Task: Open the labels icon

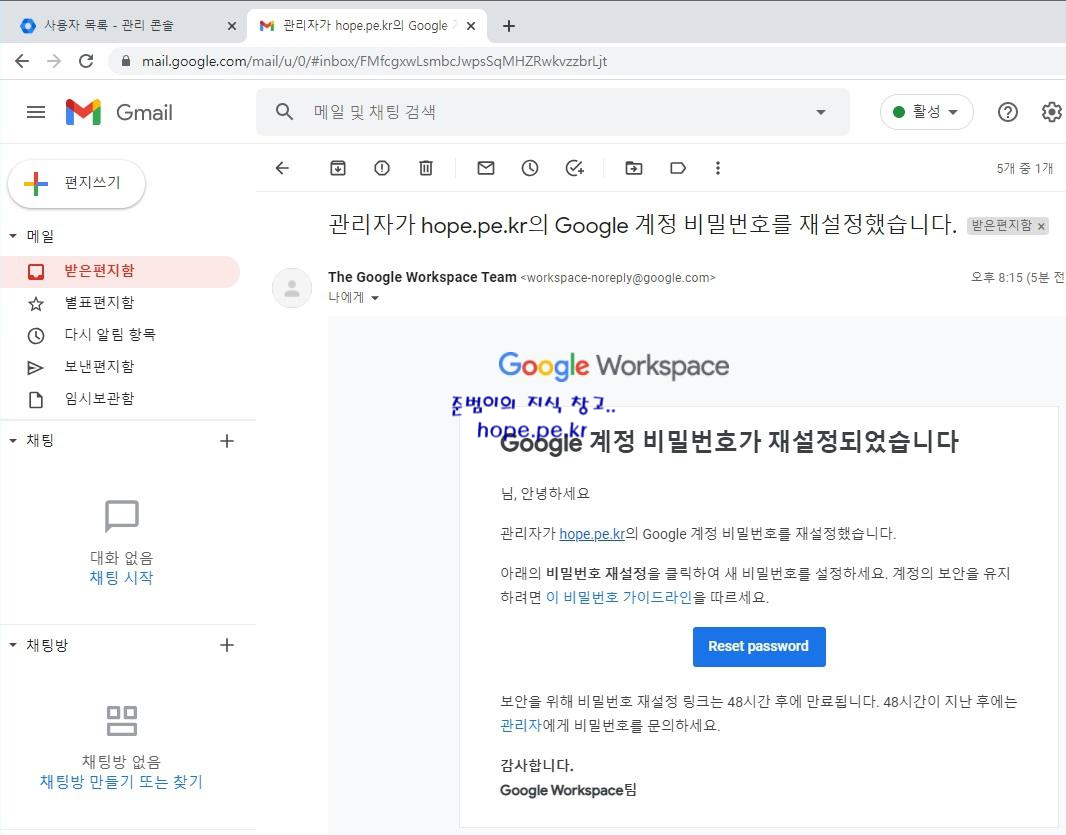Action: click(x=678, y=168)
